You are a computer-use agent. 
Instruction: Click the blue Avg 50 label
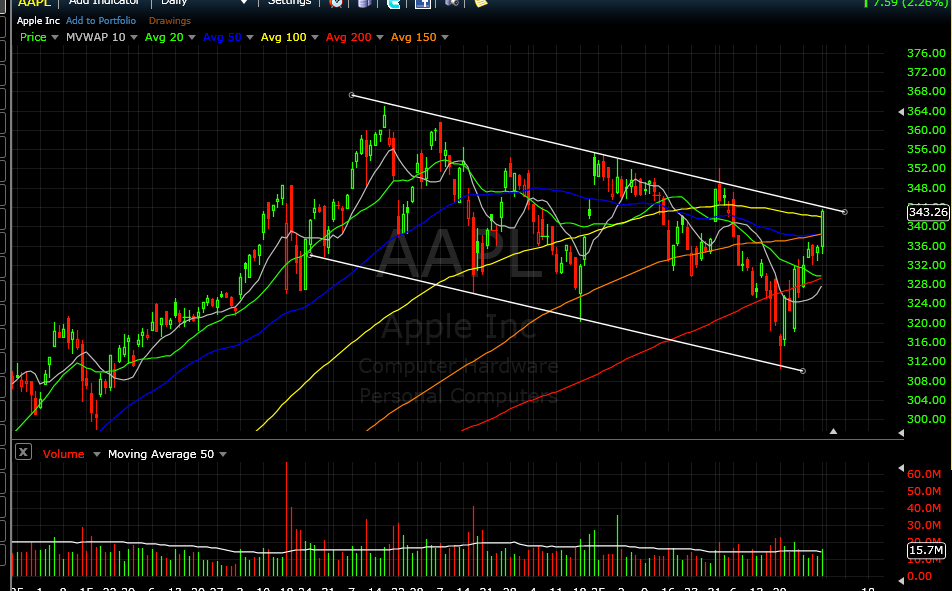[222, 37]
